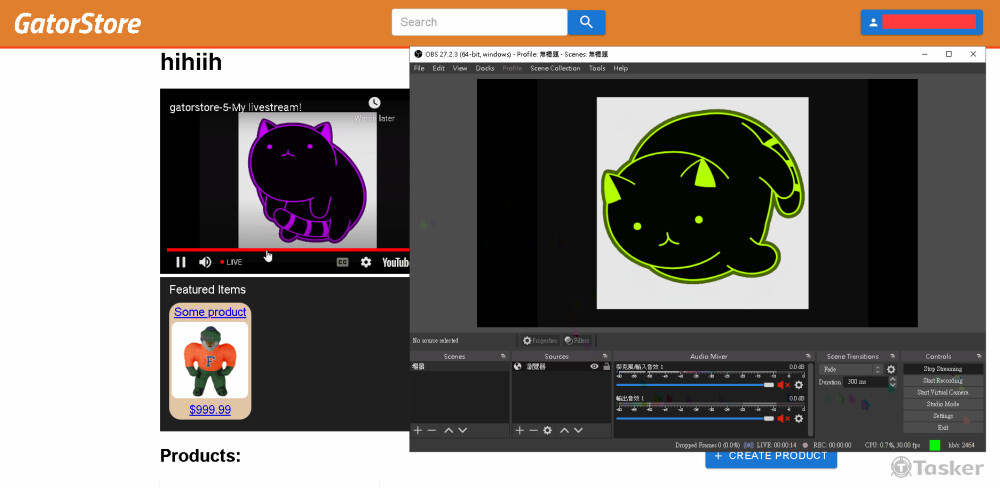Click the Stop Streaming button

pos(941,369)
